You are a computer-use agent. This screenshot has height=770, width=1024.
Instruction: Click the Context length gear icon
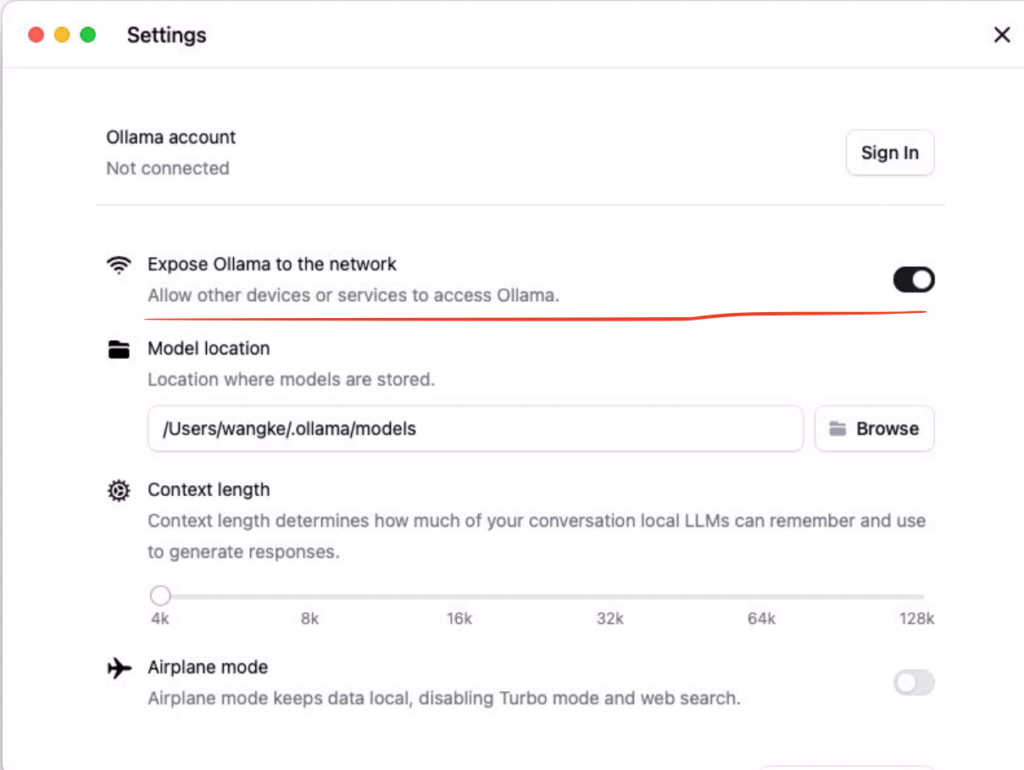pyautogui.click(x=119, y=490)
